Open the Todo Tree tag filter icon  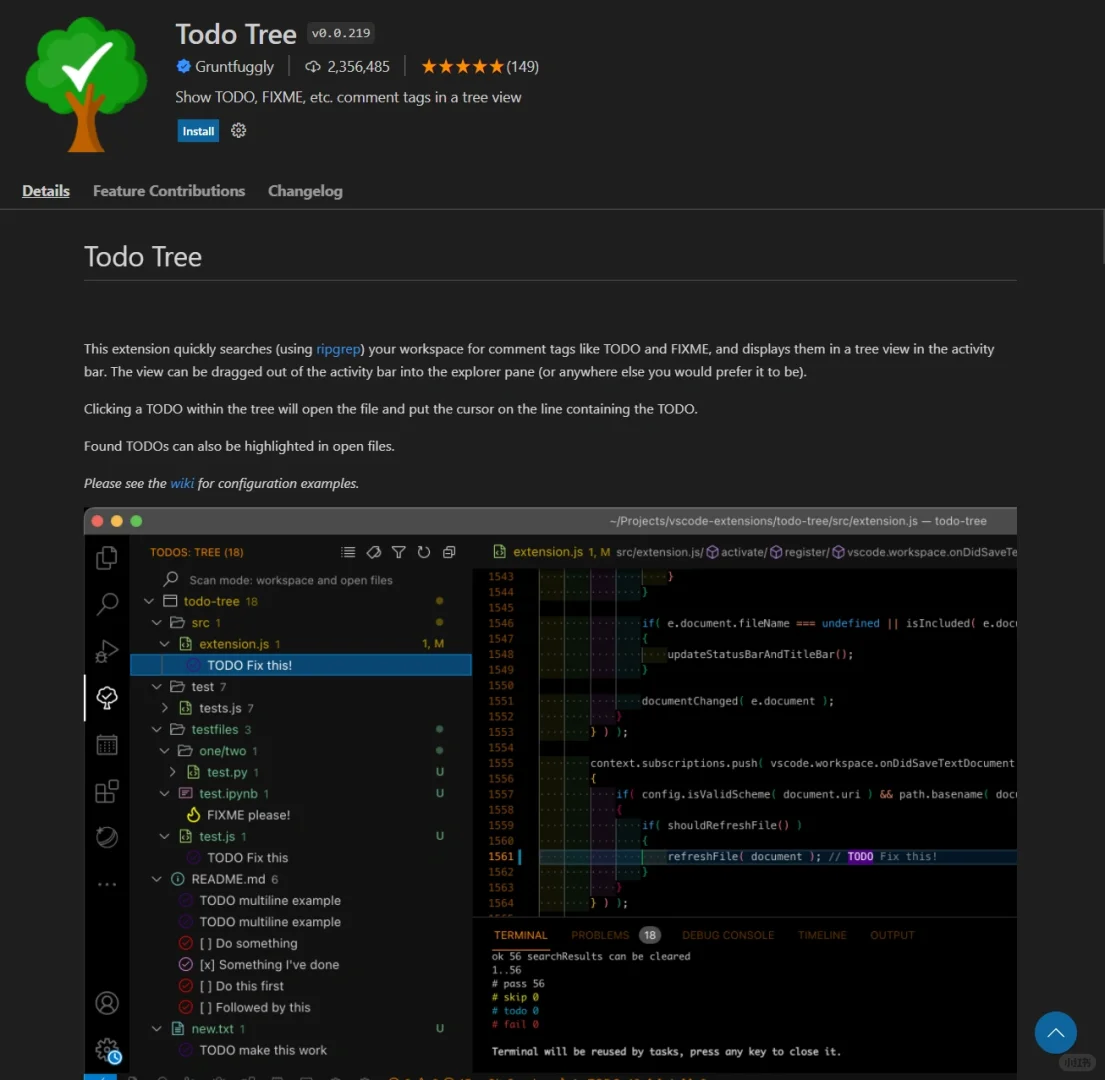pos(373,551)
